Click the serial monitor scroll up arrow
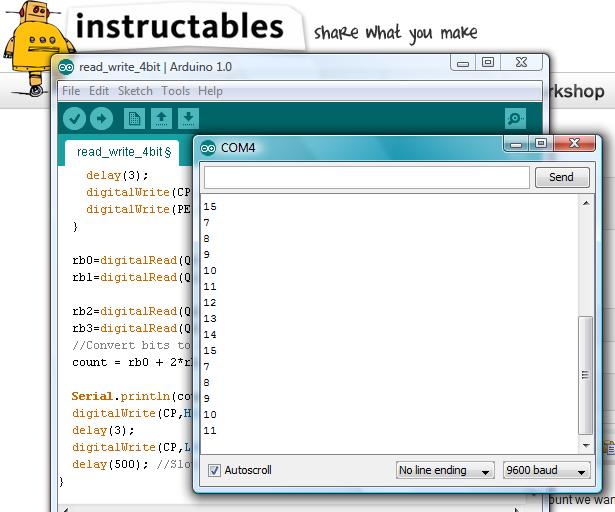Screen dimensions: 615x512 point(586,203)
